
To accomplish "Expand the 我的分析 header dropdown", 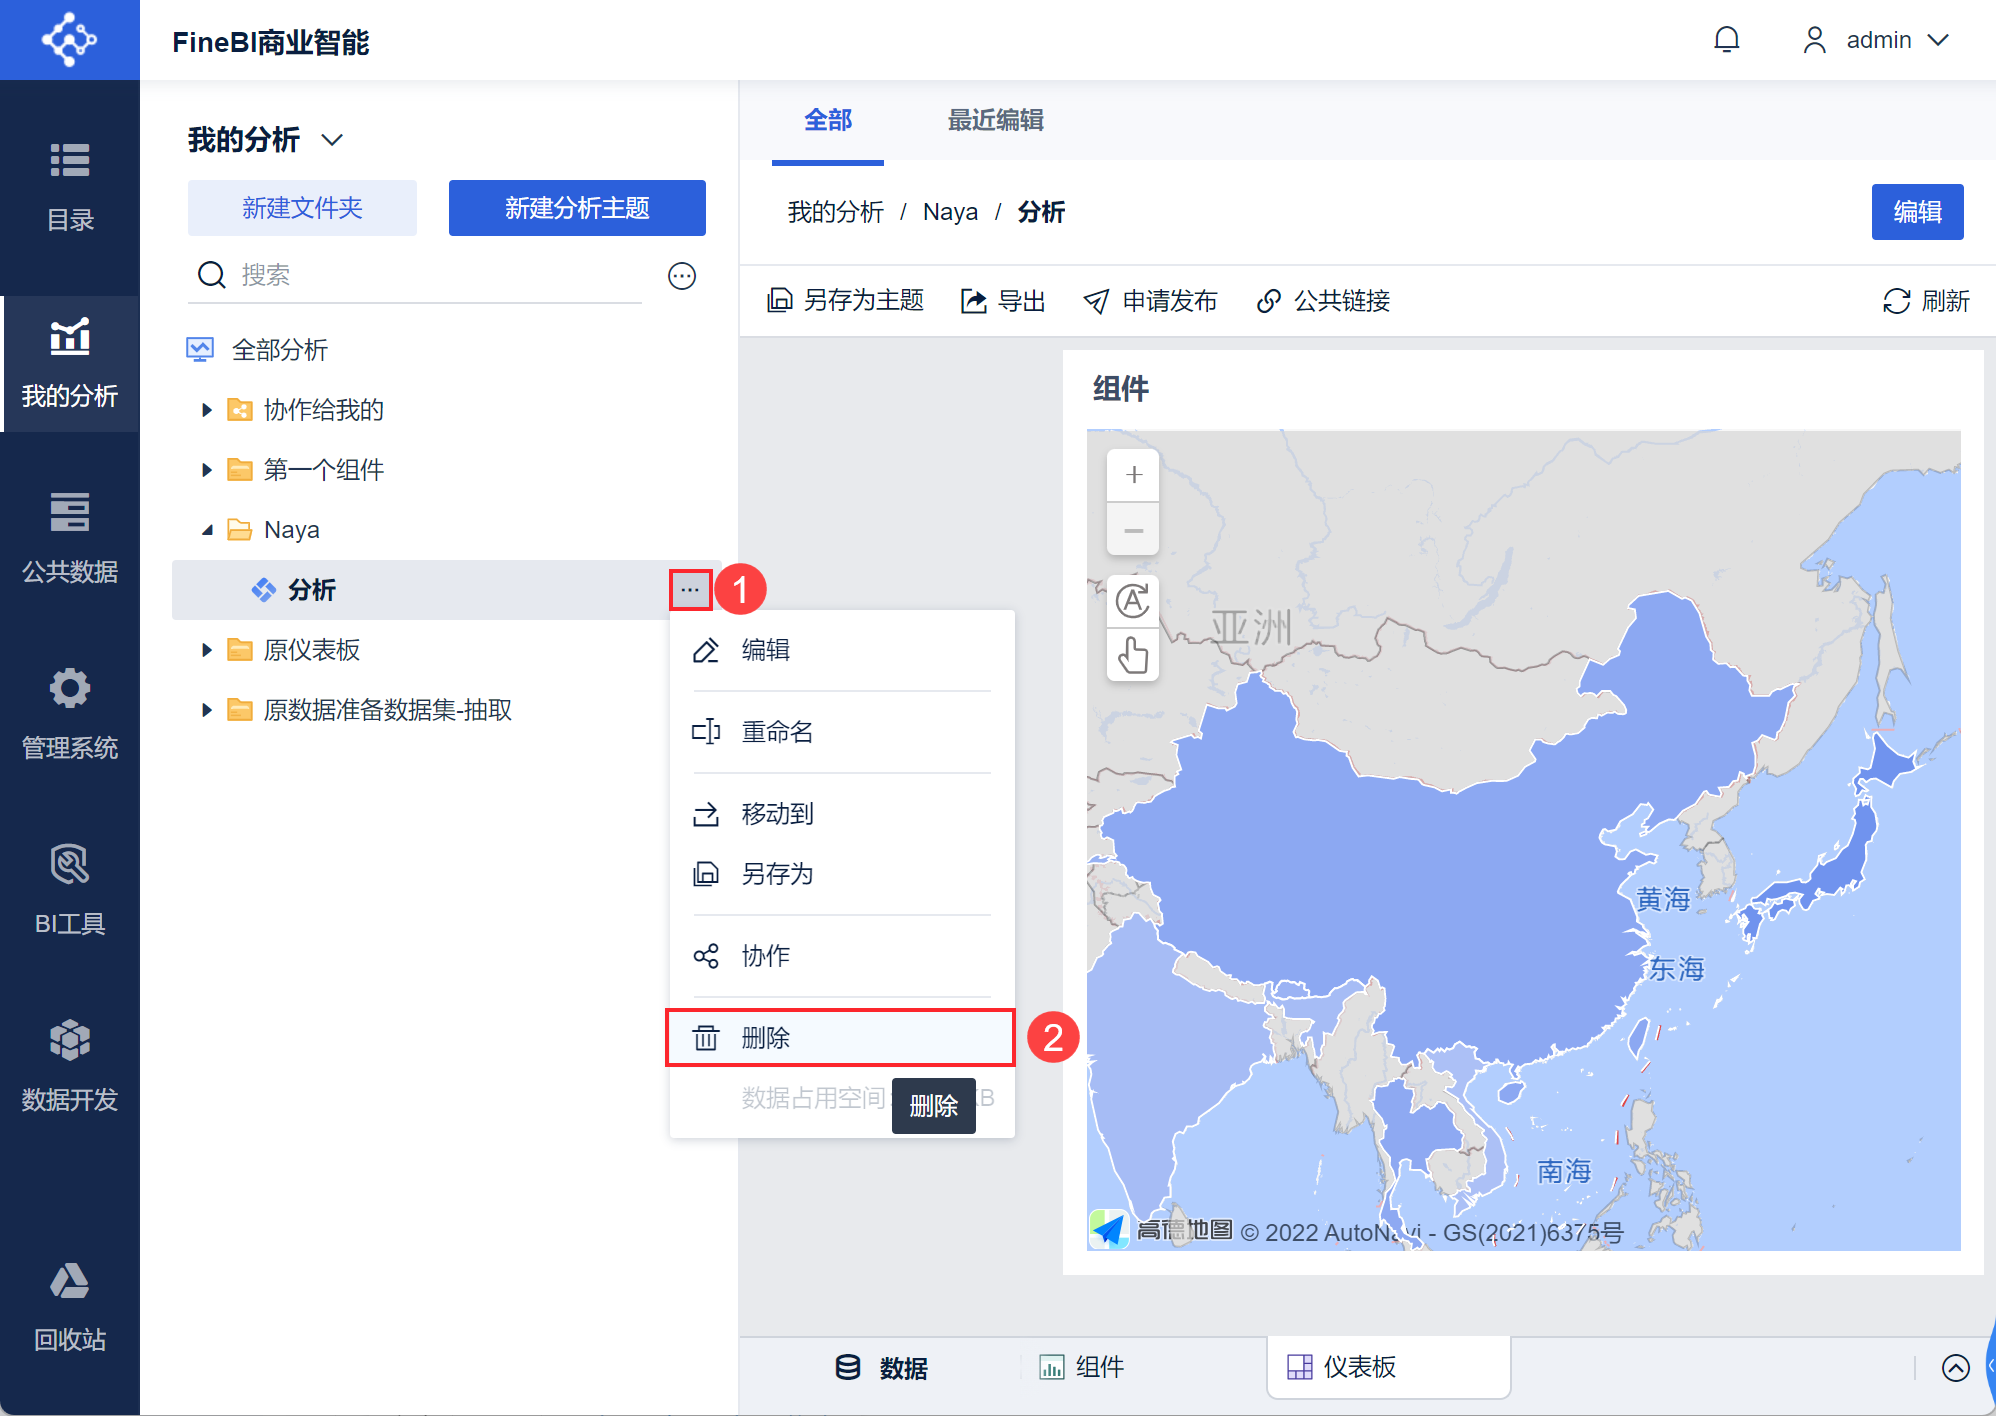I will tap(332, 140).
